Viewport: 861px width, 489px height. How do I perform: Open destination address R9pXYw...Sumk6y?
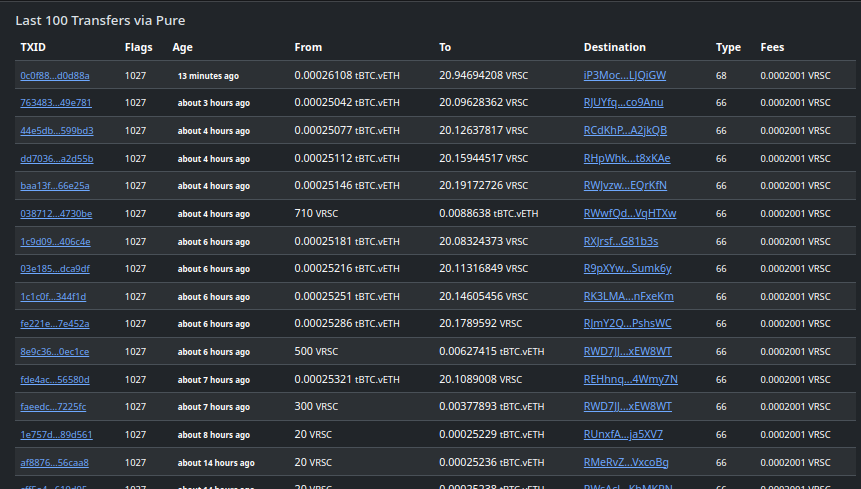coord(628,268)
